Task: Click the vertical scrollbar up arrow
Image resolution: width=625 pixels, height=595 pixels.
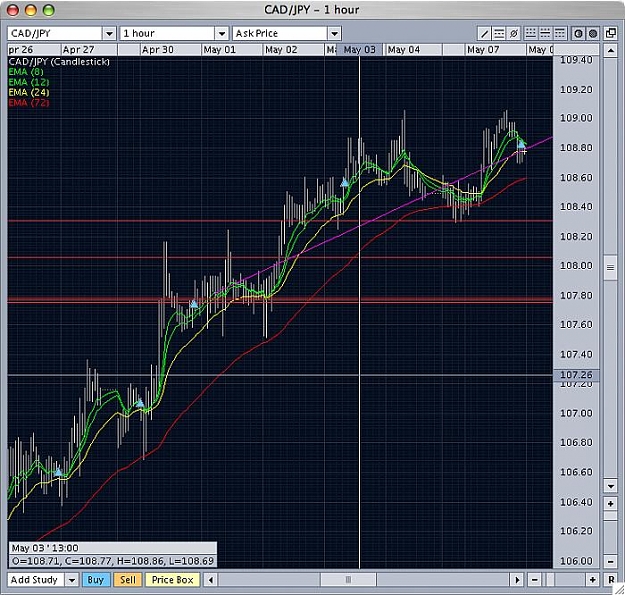Action: coord(610,51)
